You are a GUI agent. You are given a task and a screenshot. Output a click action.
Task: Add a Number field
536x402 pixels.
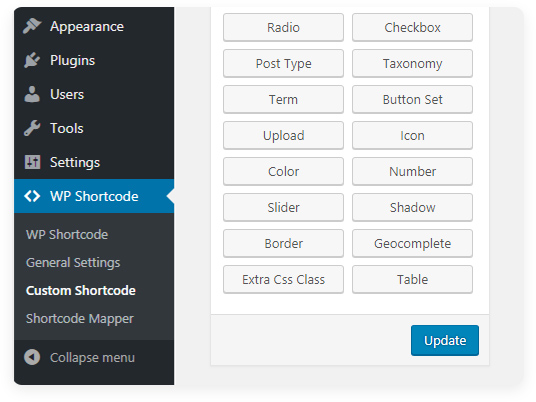coord(412,171)
